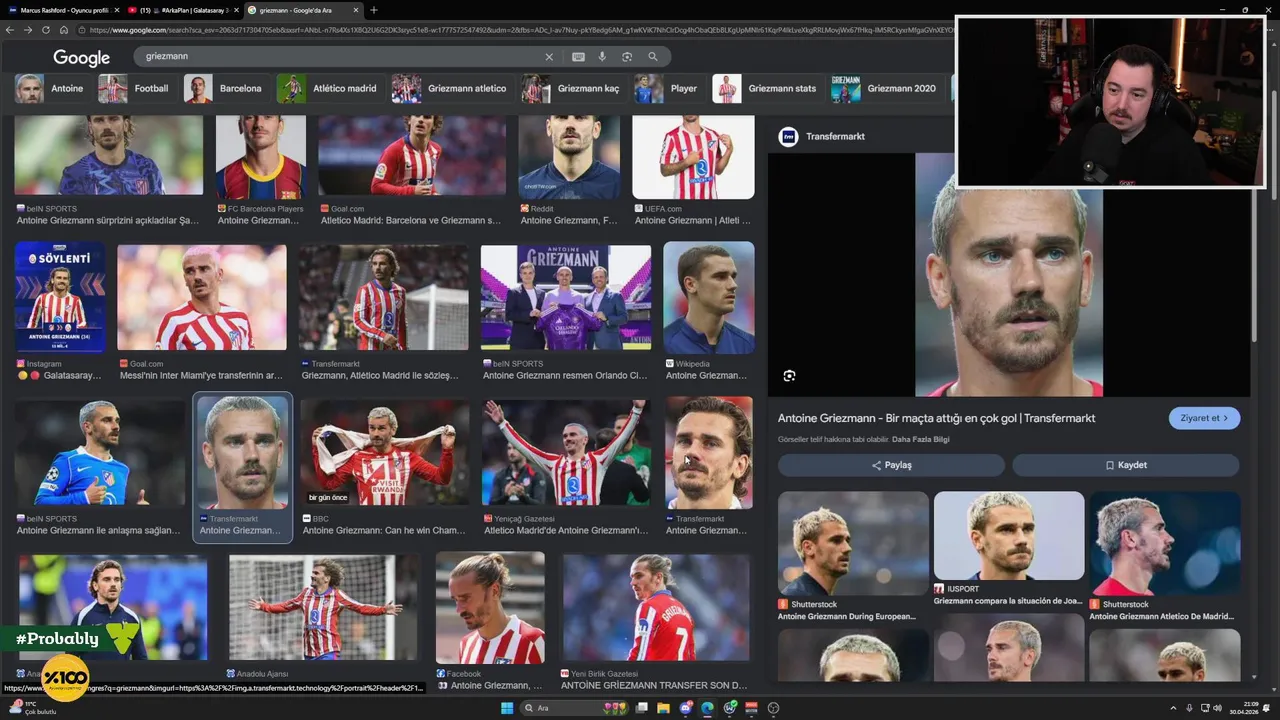The image size is (1280, 720).
Task: Select the griezmann Google'da Ara tab
Action: tap(303, 10)
